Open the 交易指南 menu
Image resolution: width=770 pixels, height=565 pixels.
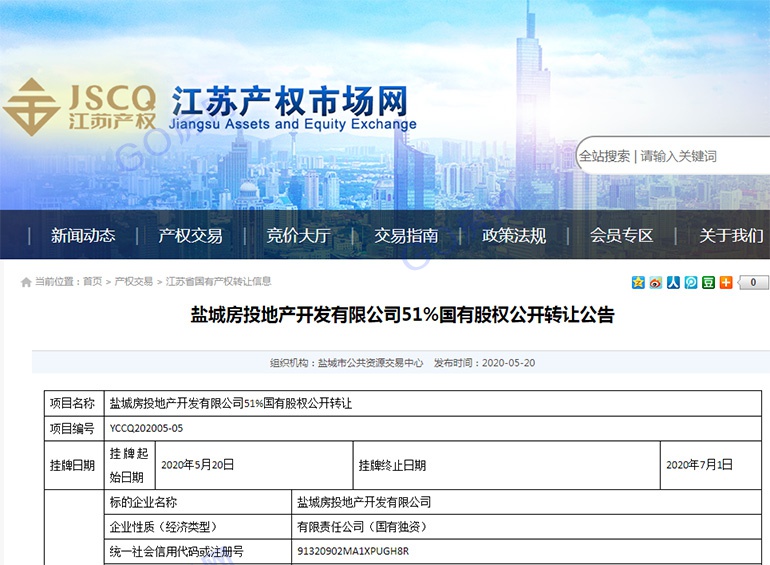pos(406,236)
